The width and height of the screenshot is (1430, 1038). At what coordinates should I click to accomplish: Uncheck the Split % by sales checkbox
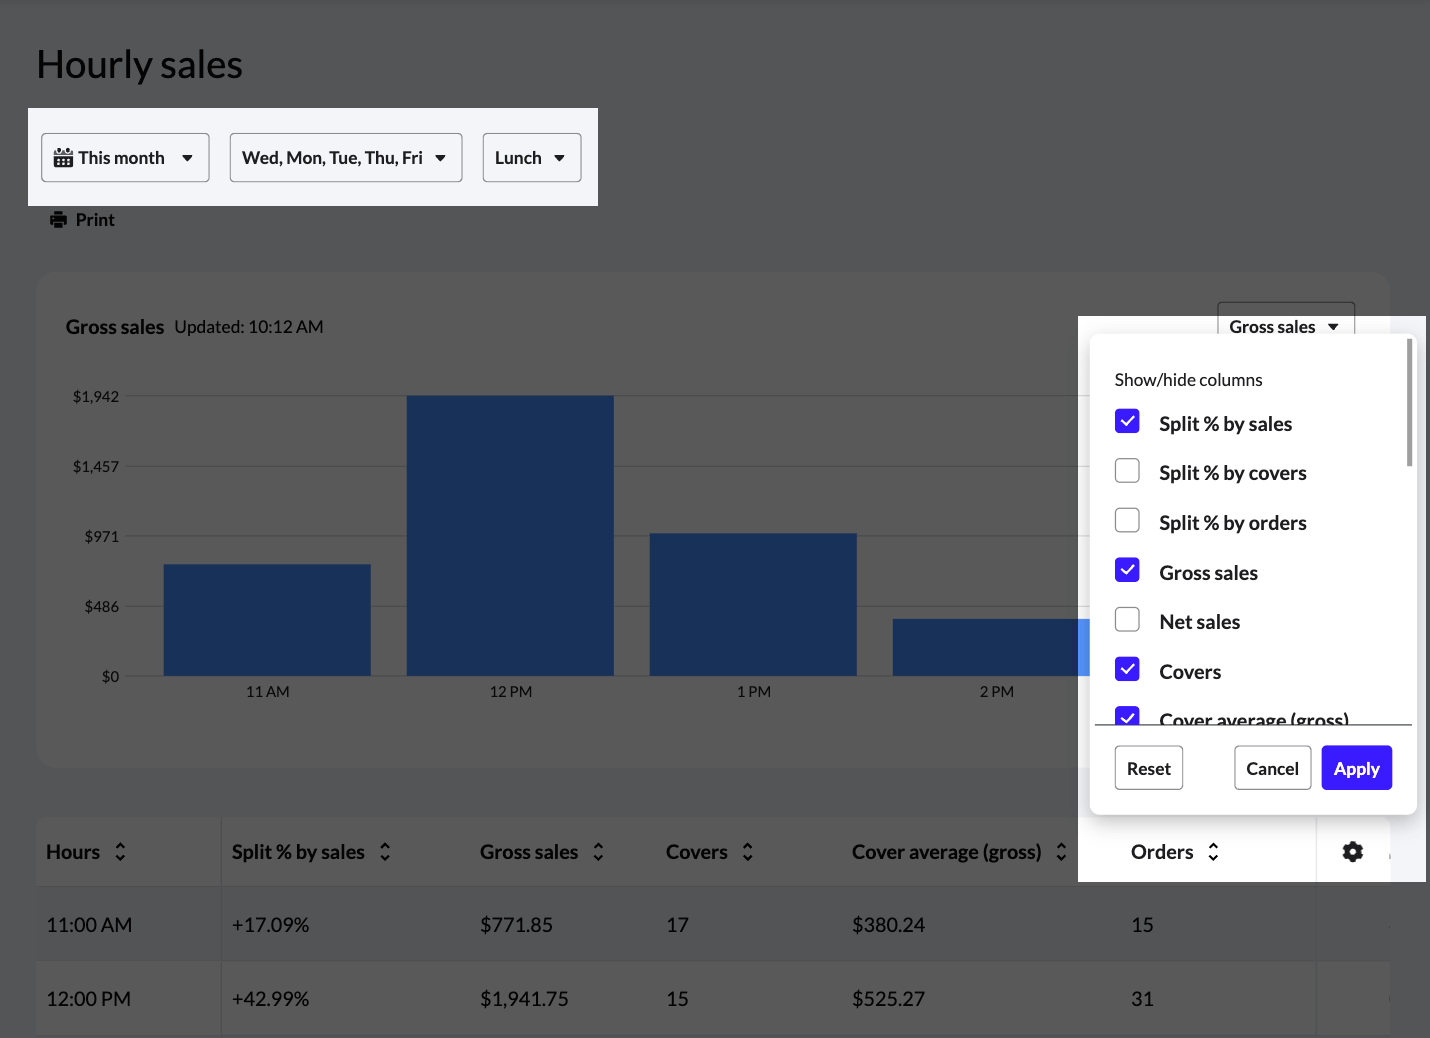1127,422
